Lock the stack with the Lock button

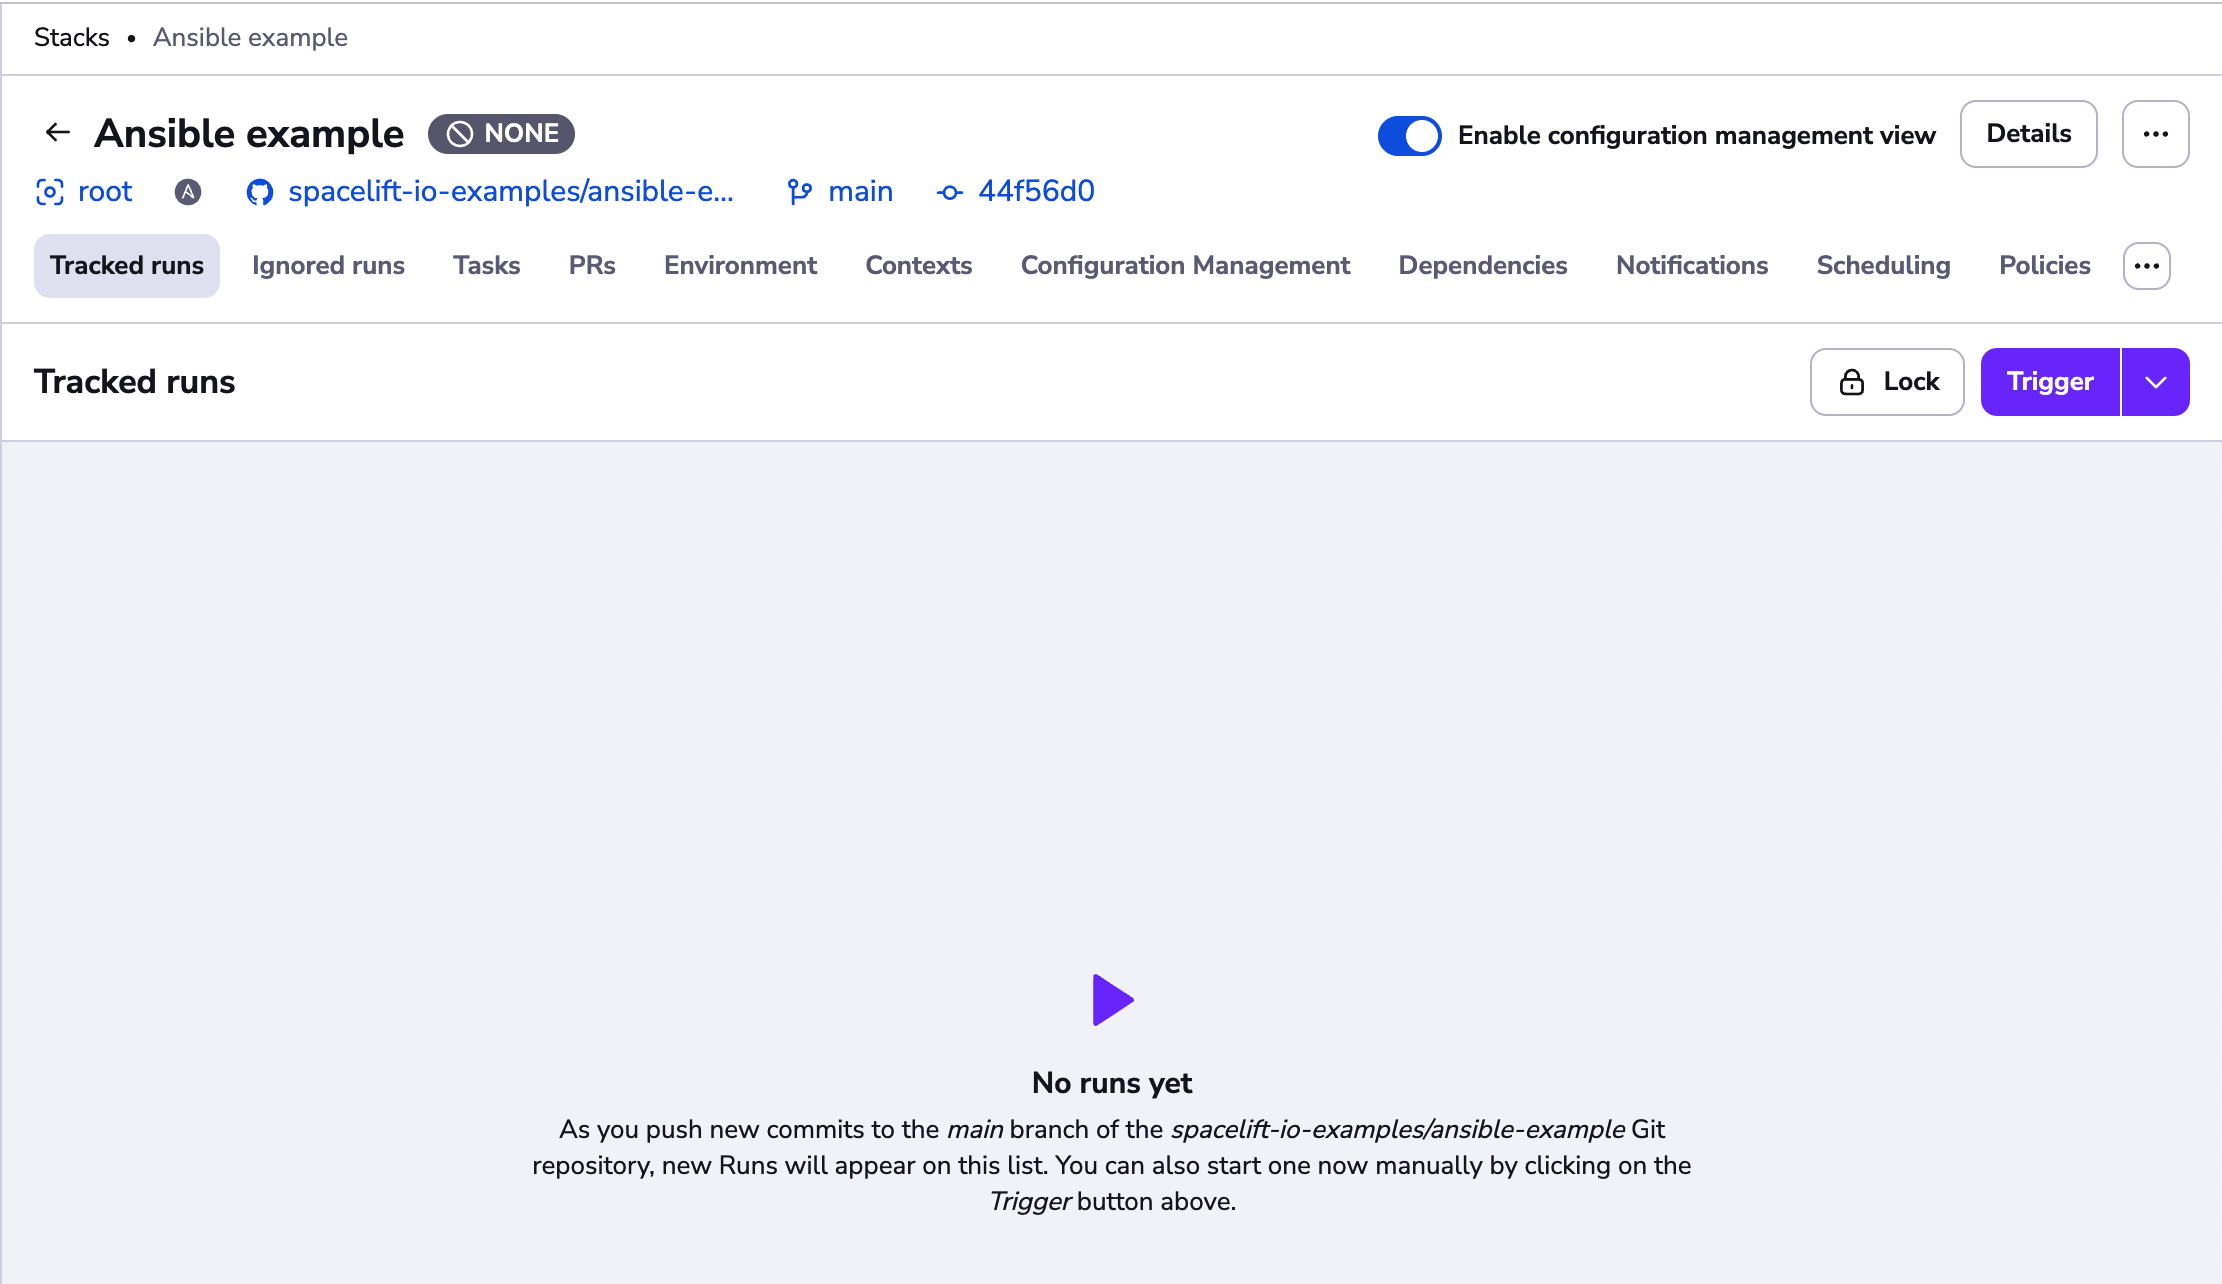[1887, 382]
